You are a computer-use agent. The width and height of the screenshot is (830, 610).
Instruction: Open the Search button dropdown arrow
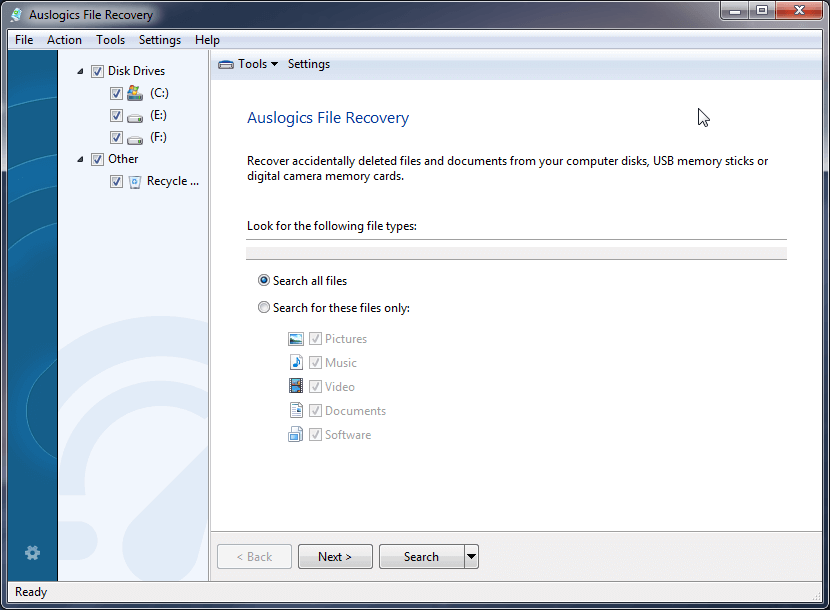tap(472, 557)
